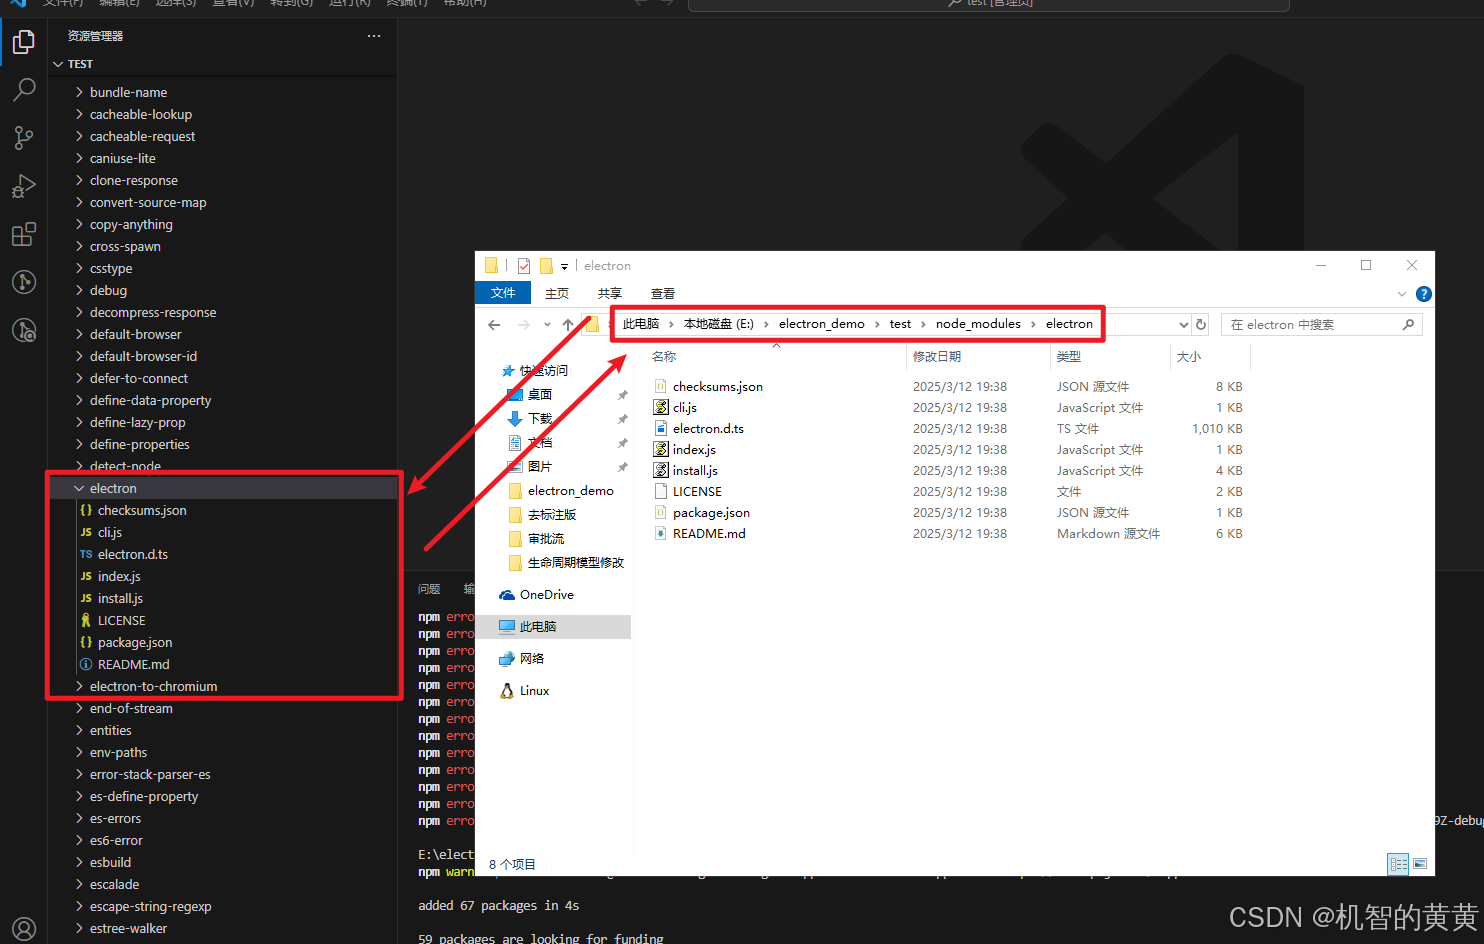Open the Source Control panel

click(23, 138)
